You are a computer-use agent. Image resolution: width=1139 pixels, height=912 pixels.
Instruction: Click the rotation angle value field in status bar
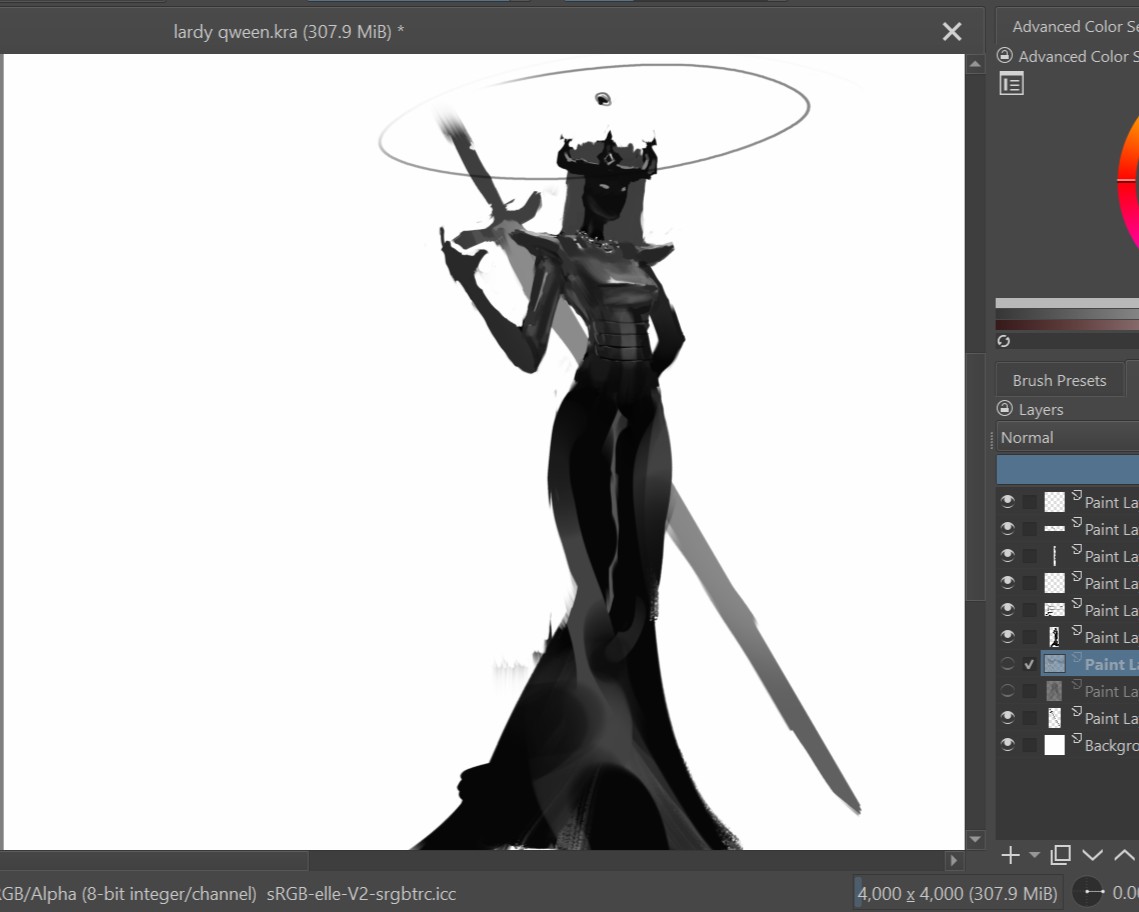(1124, 892)
